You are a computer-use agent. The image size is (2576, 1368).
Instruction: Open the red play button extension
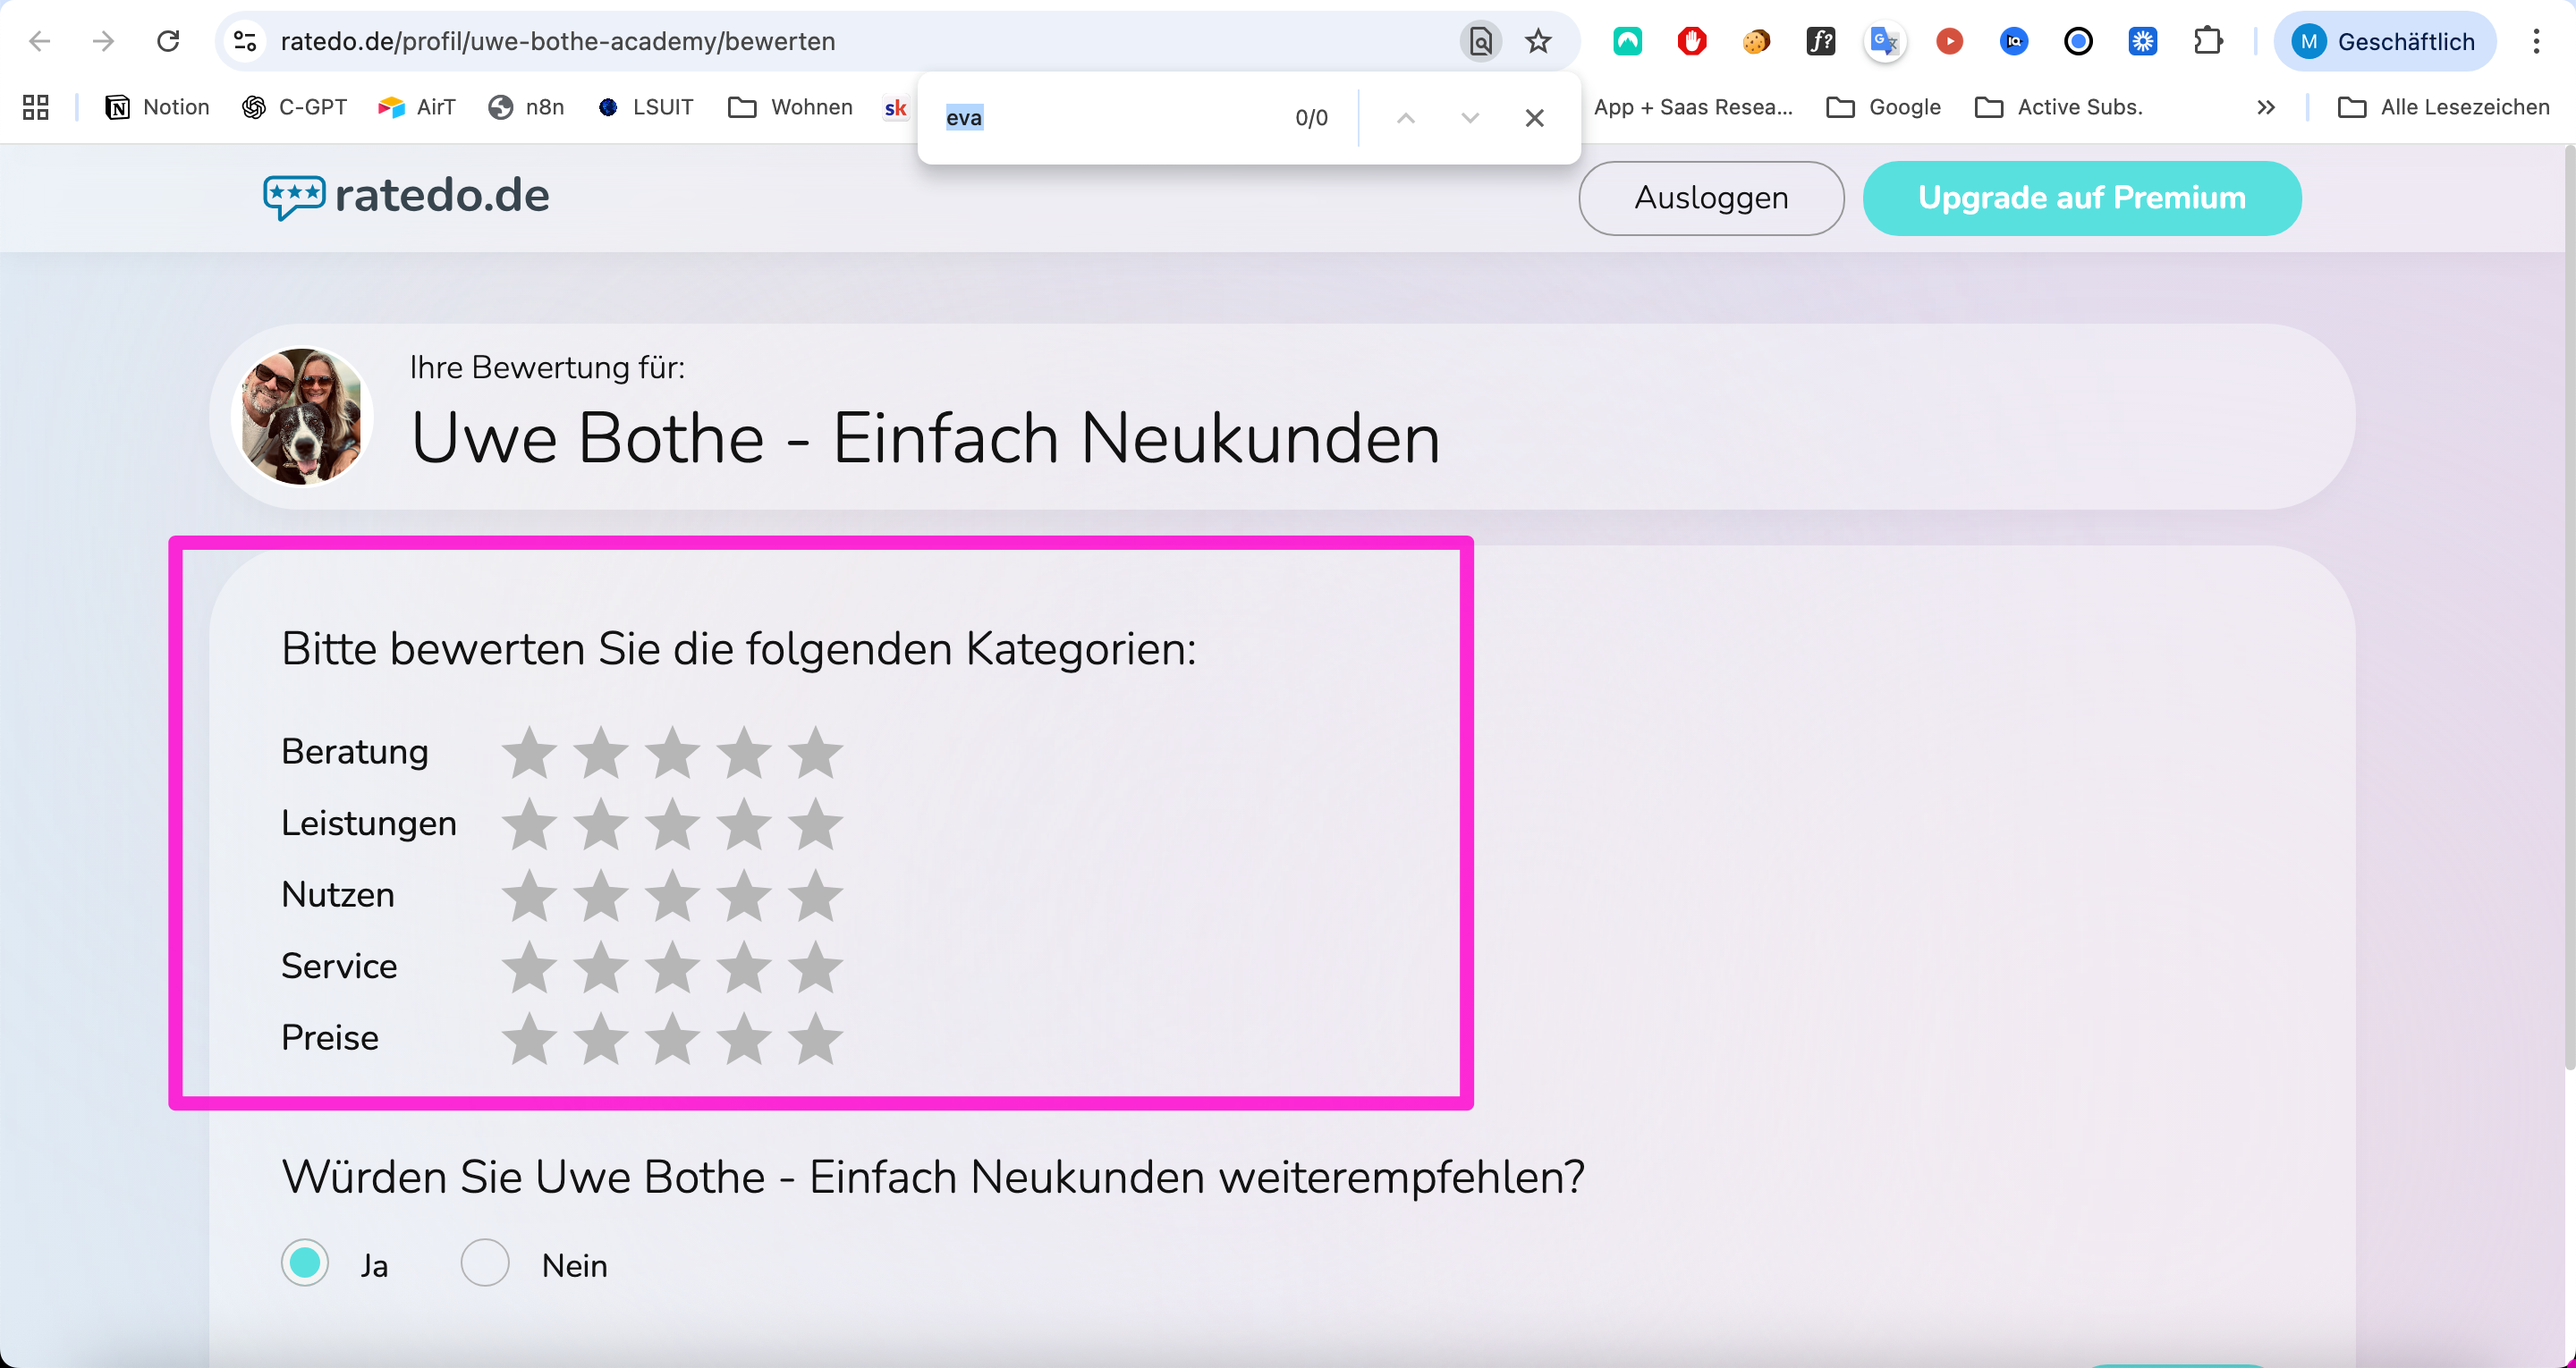(1949, 41)
